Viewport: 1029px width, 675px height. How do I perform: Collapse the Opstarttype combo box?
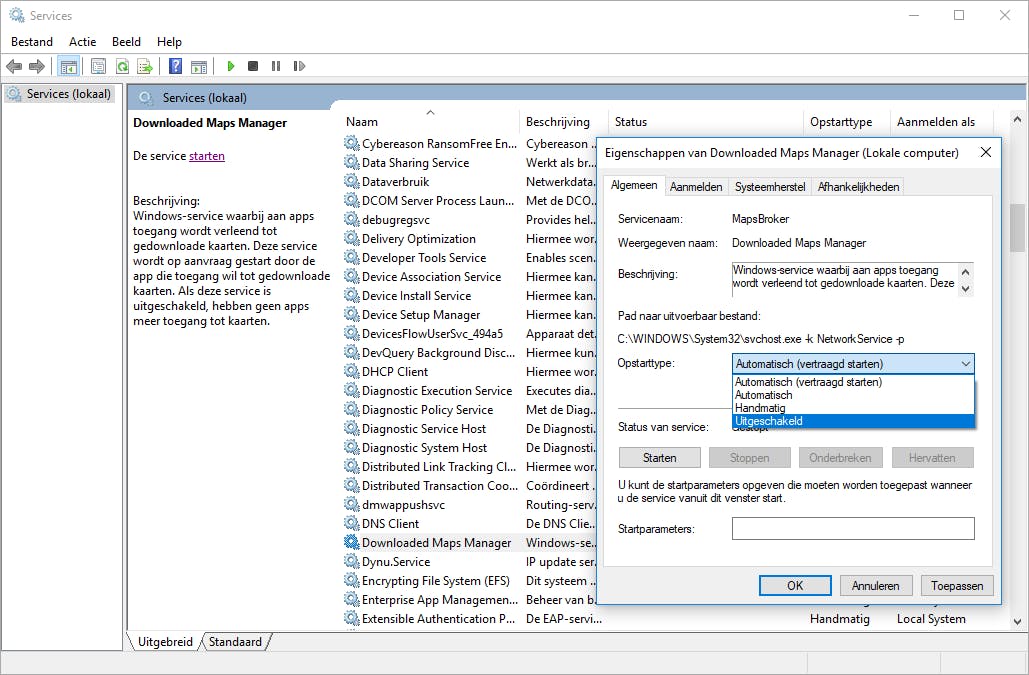coord(965,363)
